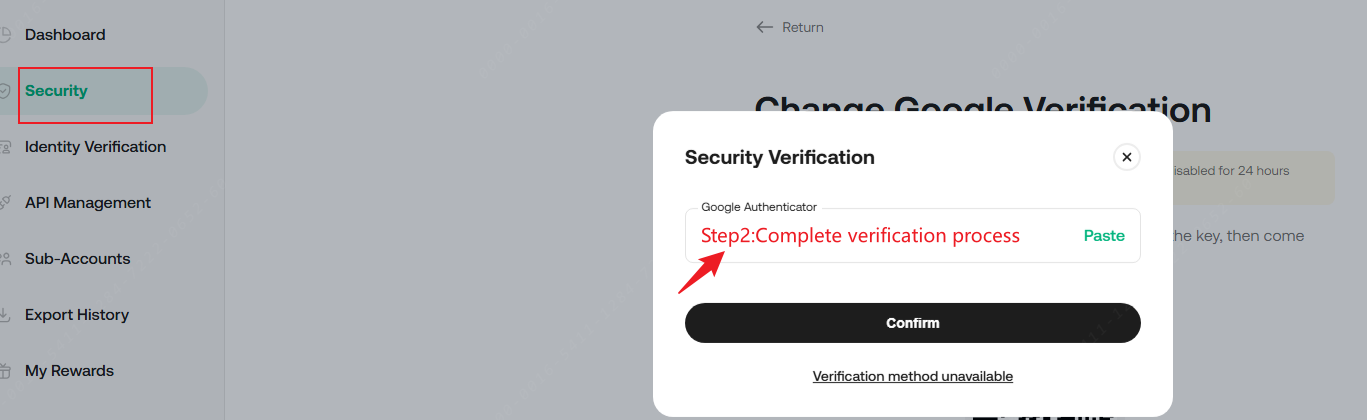Click the Identity Verification sidebar icon

pyautogui.click(x=5, y=147)
